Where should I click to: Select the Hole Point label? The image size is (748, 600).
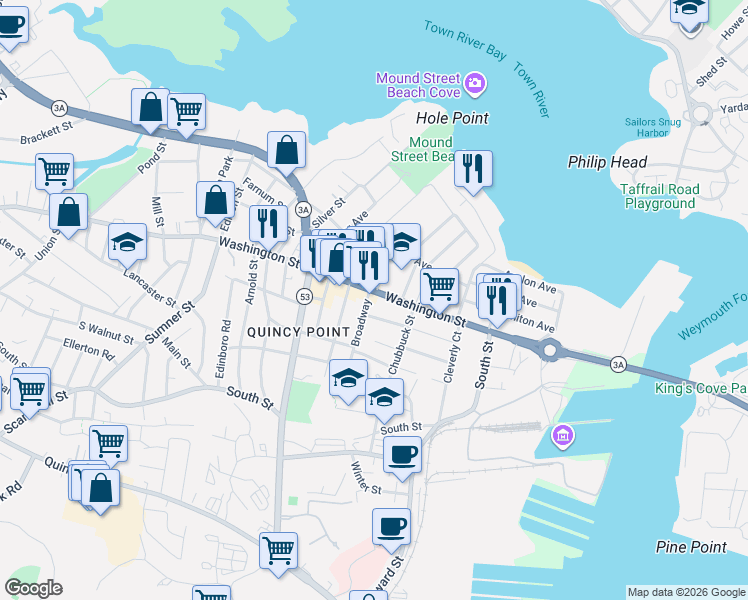click(x=452, y=118)
